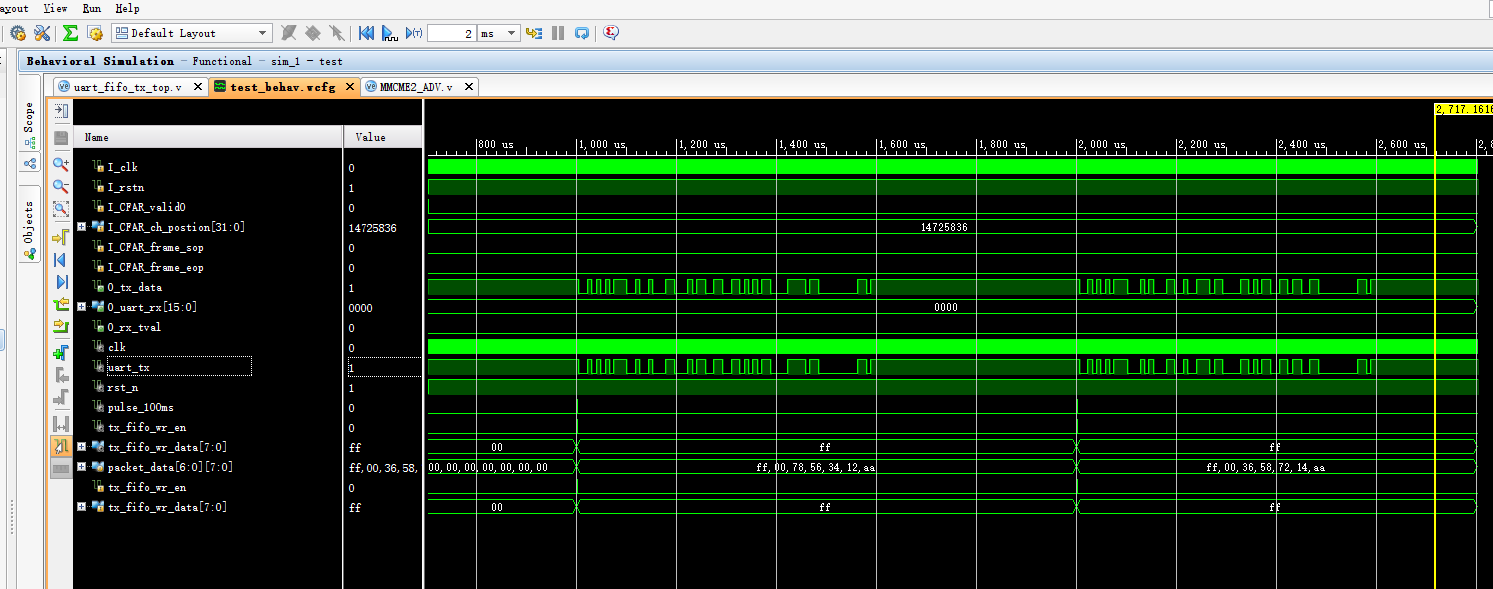
Task: Expand the packet_data[6:0][7:0] array
Action: point(82,467)
